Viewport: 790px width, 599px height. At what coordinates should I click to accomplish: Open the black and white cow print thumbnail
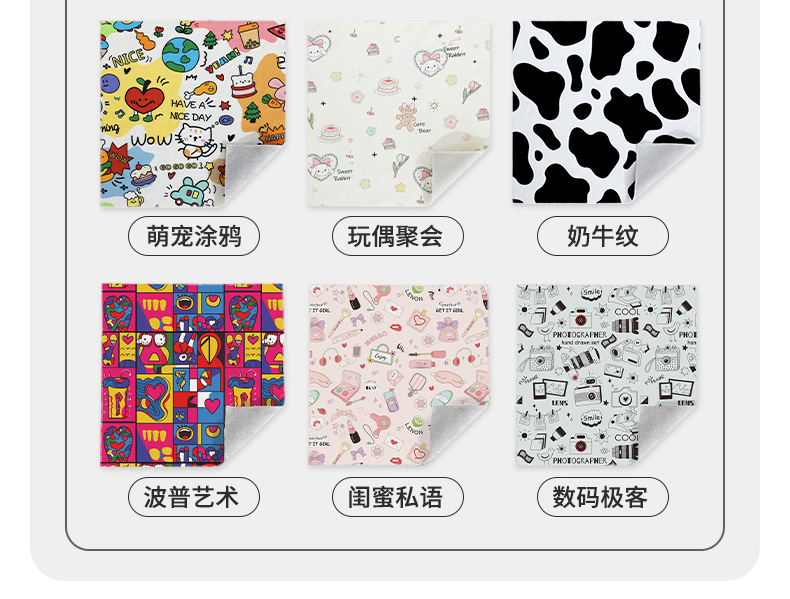click(606, 112)
